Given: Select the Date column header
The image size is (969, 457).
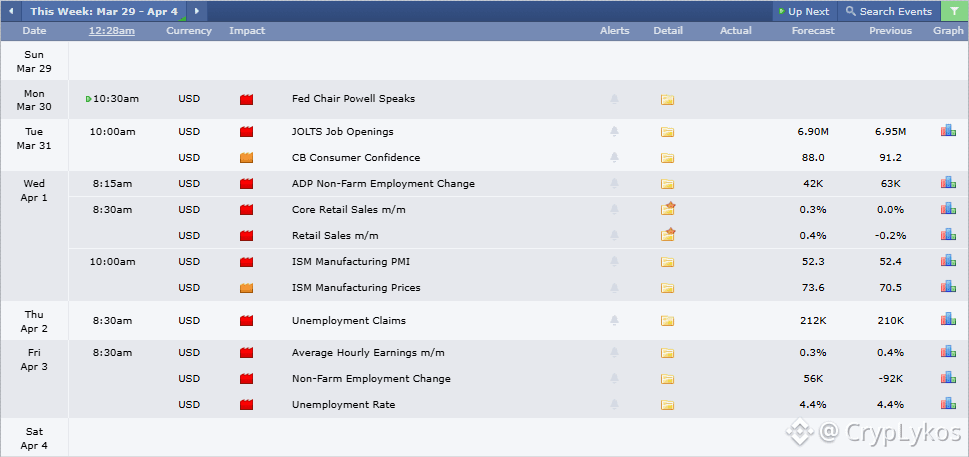Looking at the screenshot, I should pos(35,31).
